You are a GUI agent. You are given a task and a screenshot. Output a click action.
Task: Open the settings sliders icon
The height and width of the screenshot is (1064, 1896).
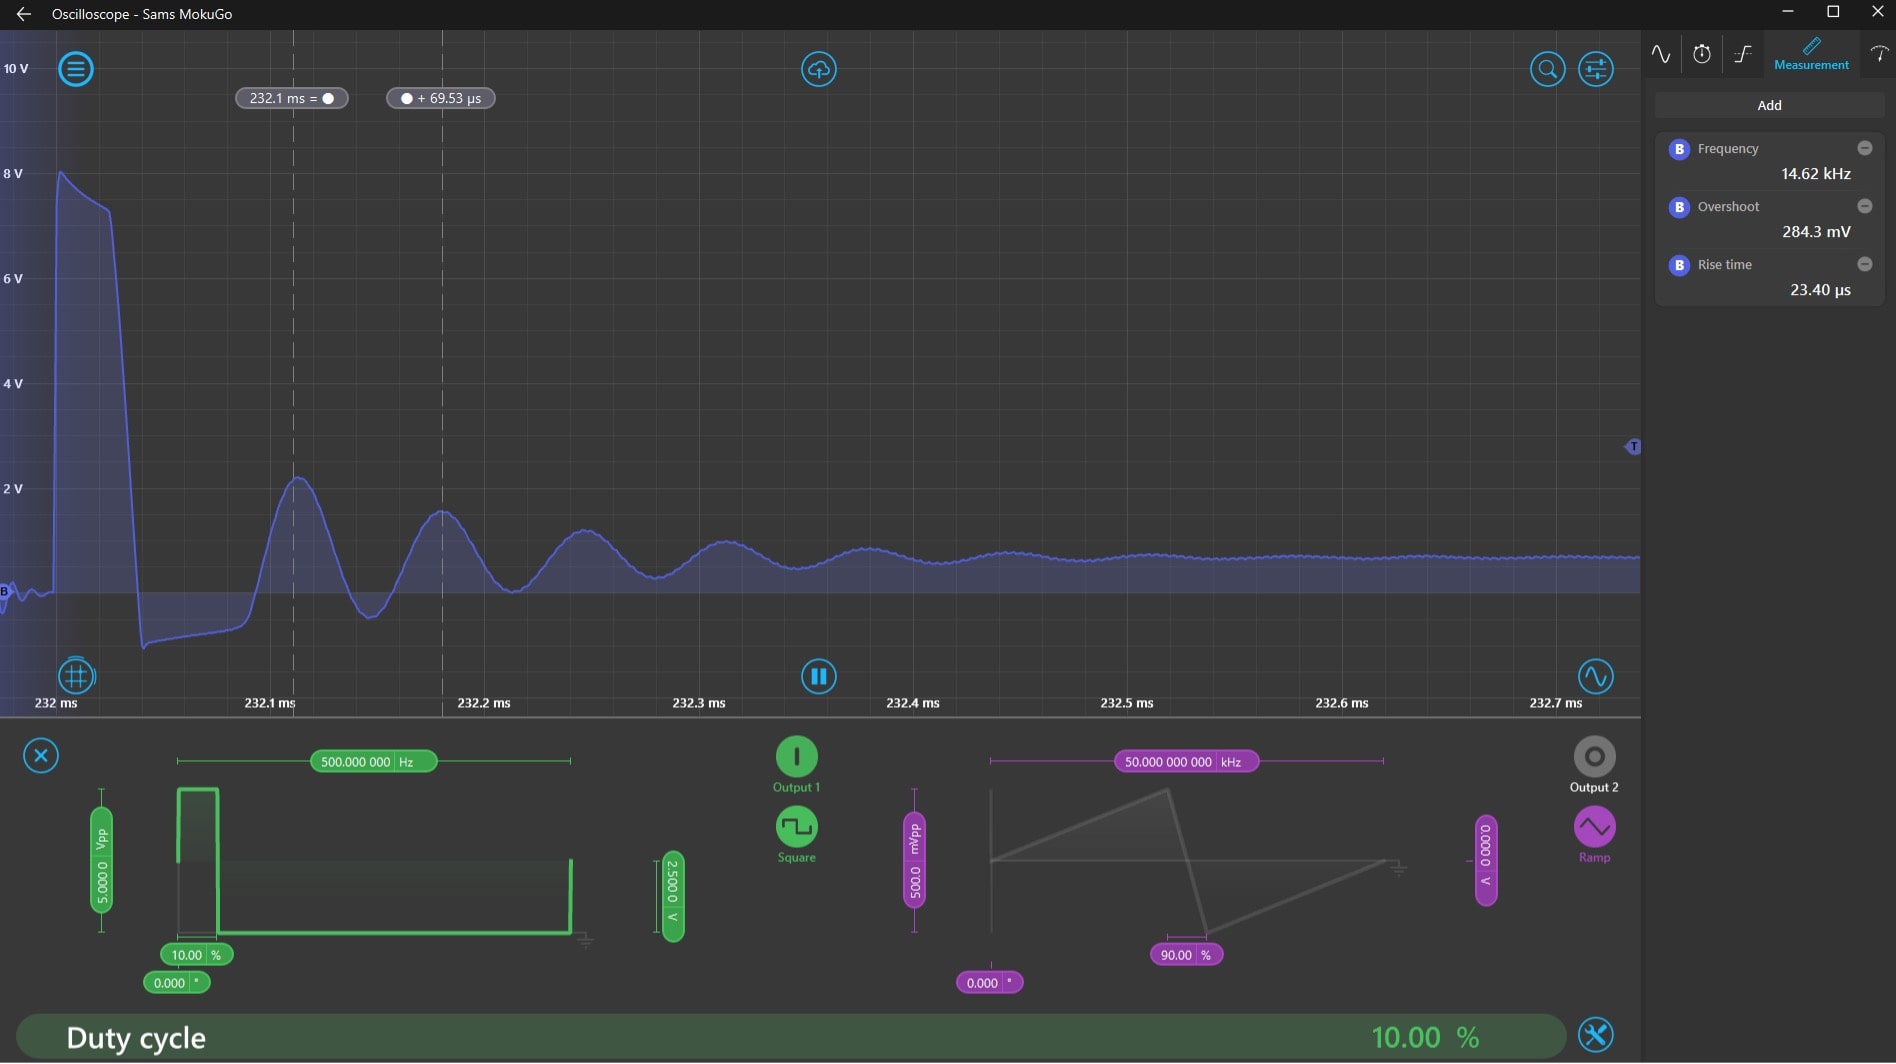(x=1595, y=69)
